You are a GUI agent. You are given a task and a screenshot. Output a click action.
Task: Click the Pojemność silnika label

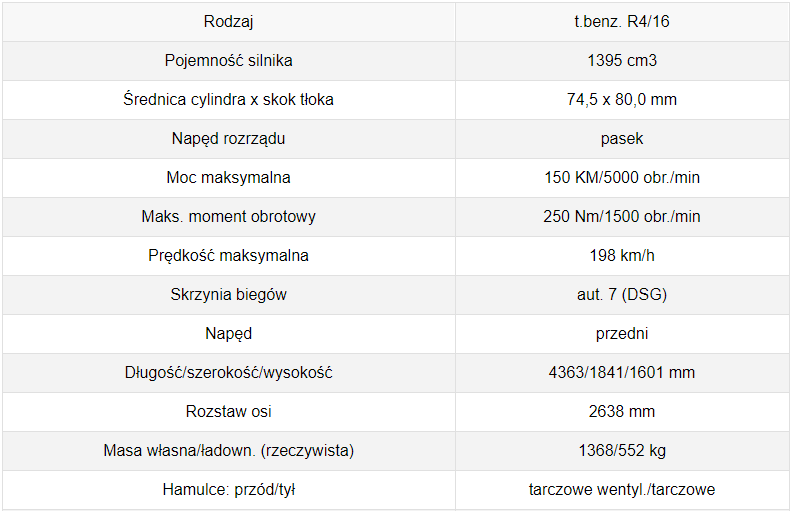[x=228, y=60]
